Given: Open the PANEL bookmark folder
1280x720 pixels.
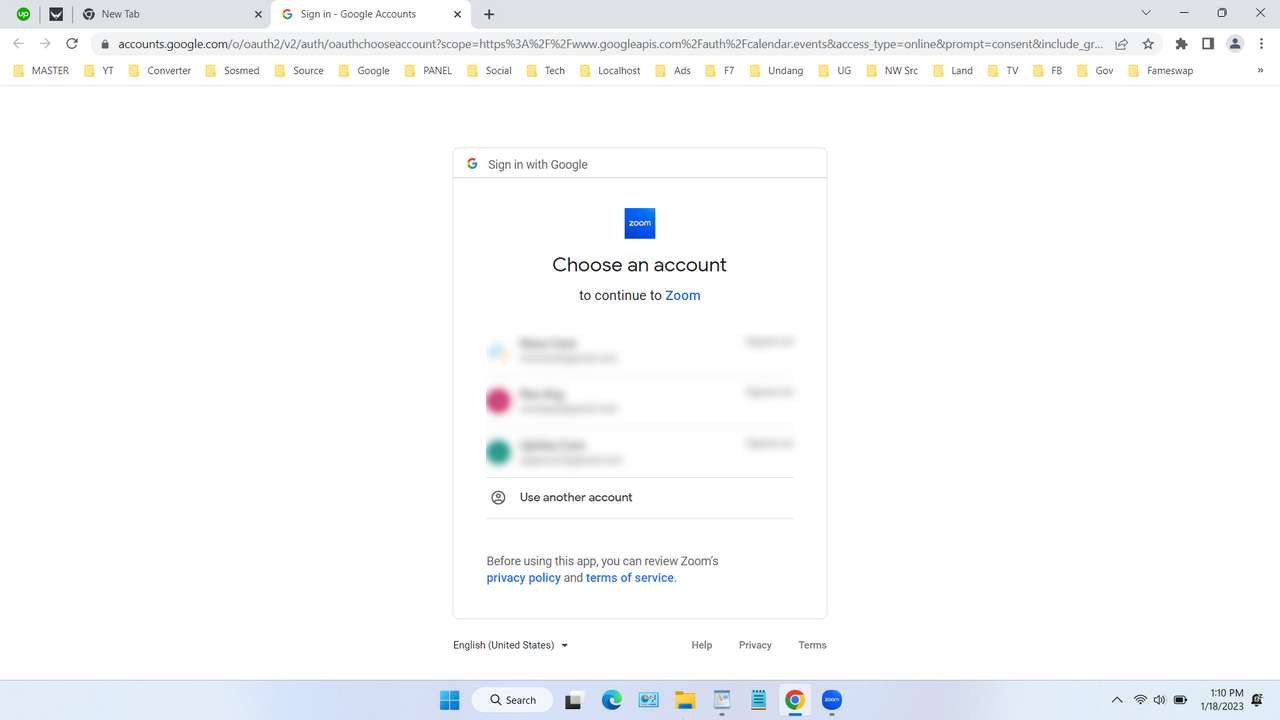Looking at the screenshot, I should point(429,71).
